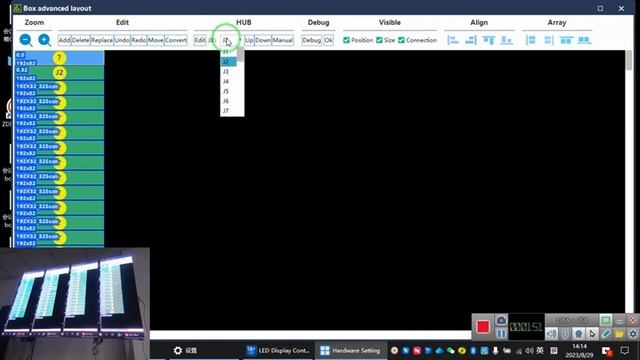
Task: Click the pause recording button
Action: 501,333
